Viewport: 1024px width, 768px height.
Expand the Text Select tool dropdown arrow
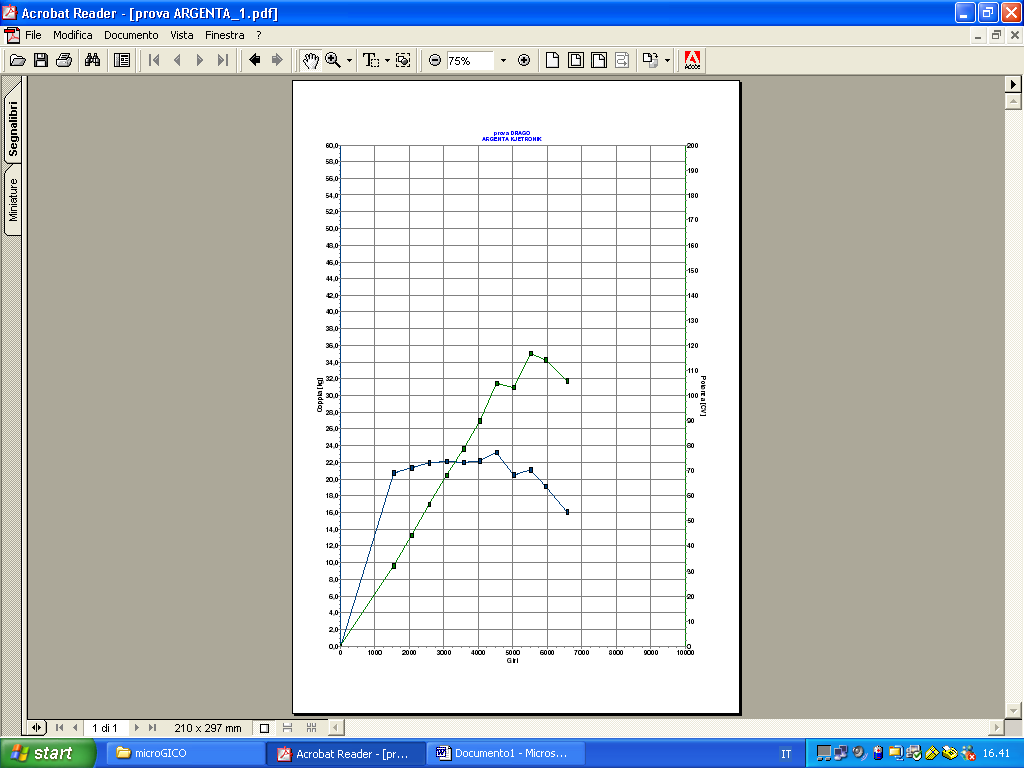coord(387,60)
